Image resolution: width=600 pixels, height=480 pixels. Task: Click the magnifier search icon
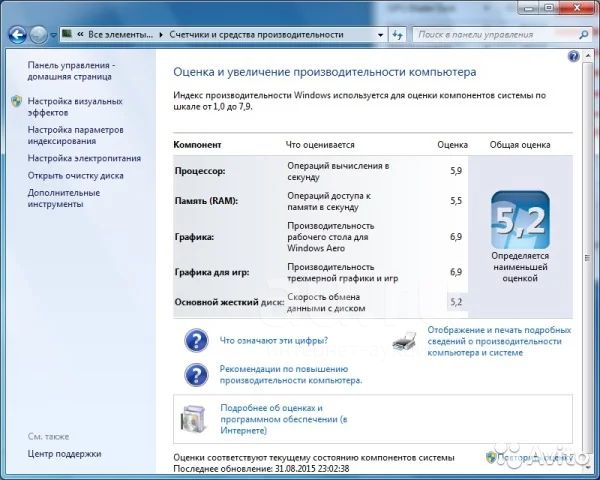click(x=584, y=35)
